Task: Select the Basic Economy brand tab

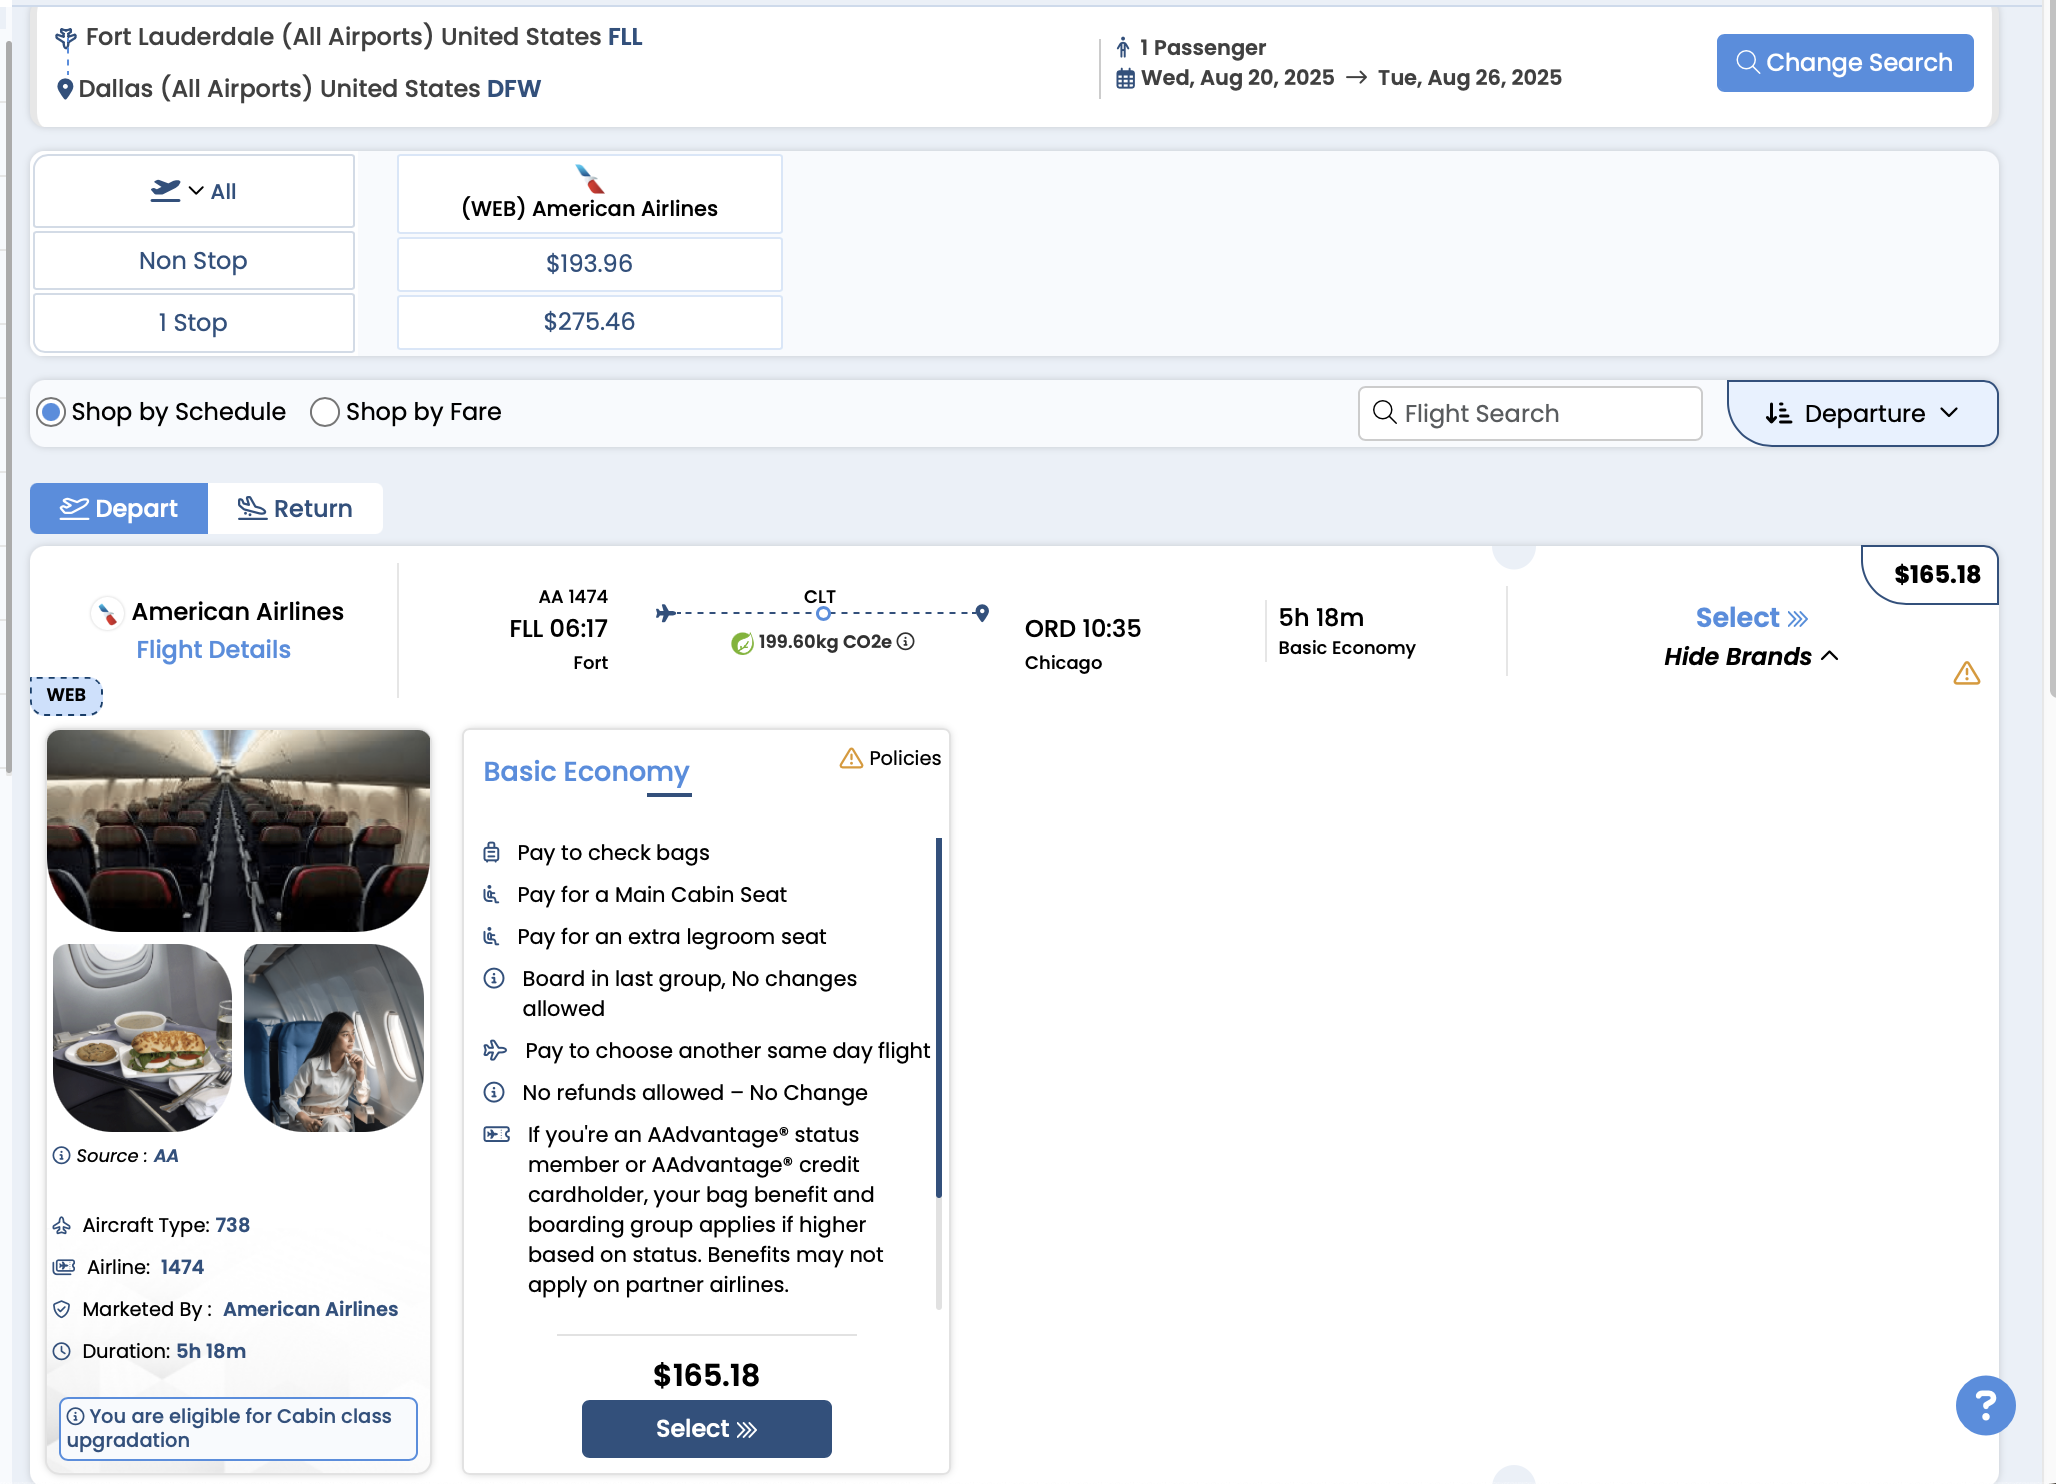Action: 586,772
